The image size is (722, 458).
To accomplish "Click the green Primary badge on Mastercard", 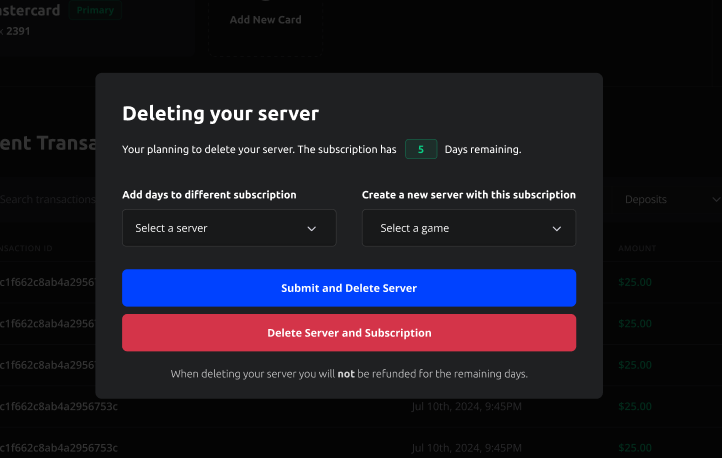I will click(x=95, y=11).
